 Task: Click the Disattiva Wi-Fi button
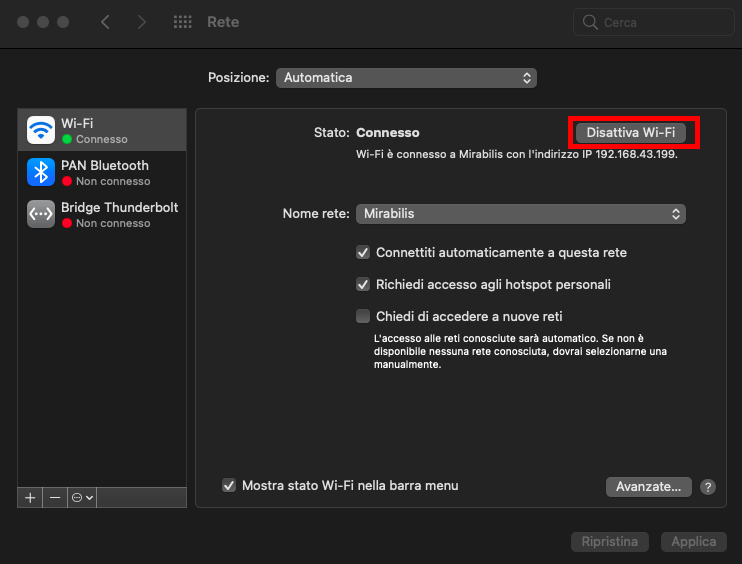point(631,133)
